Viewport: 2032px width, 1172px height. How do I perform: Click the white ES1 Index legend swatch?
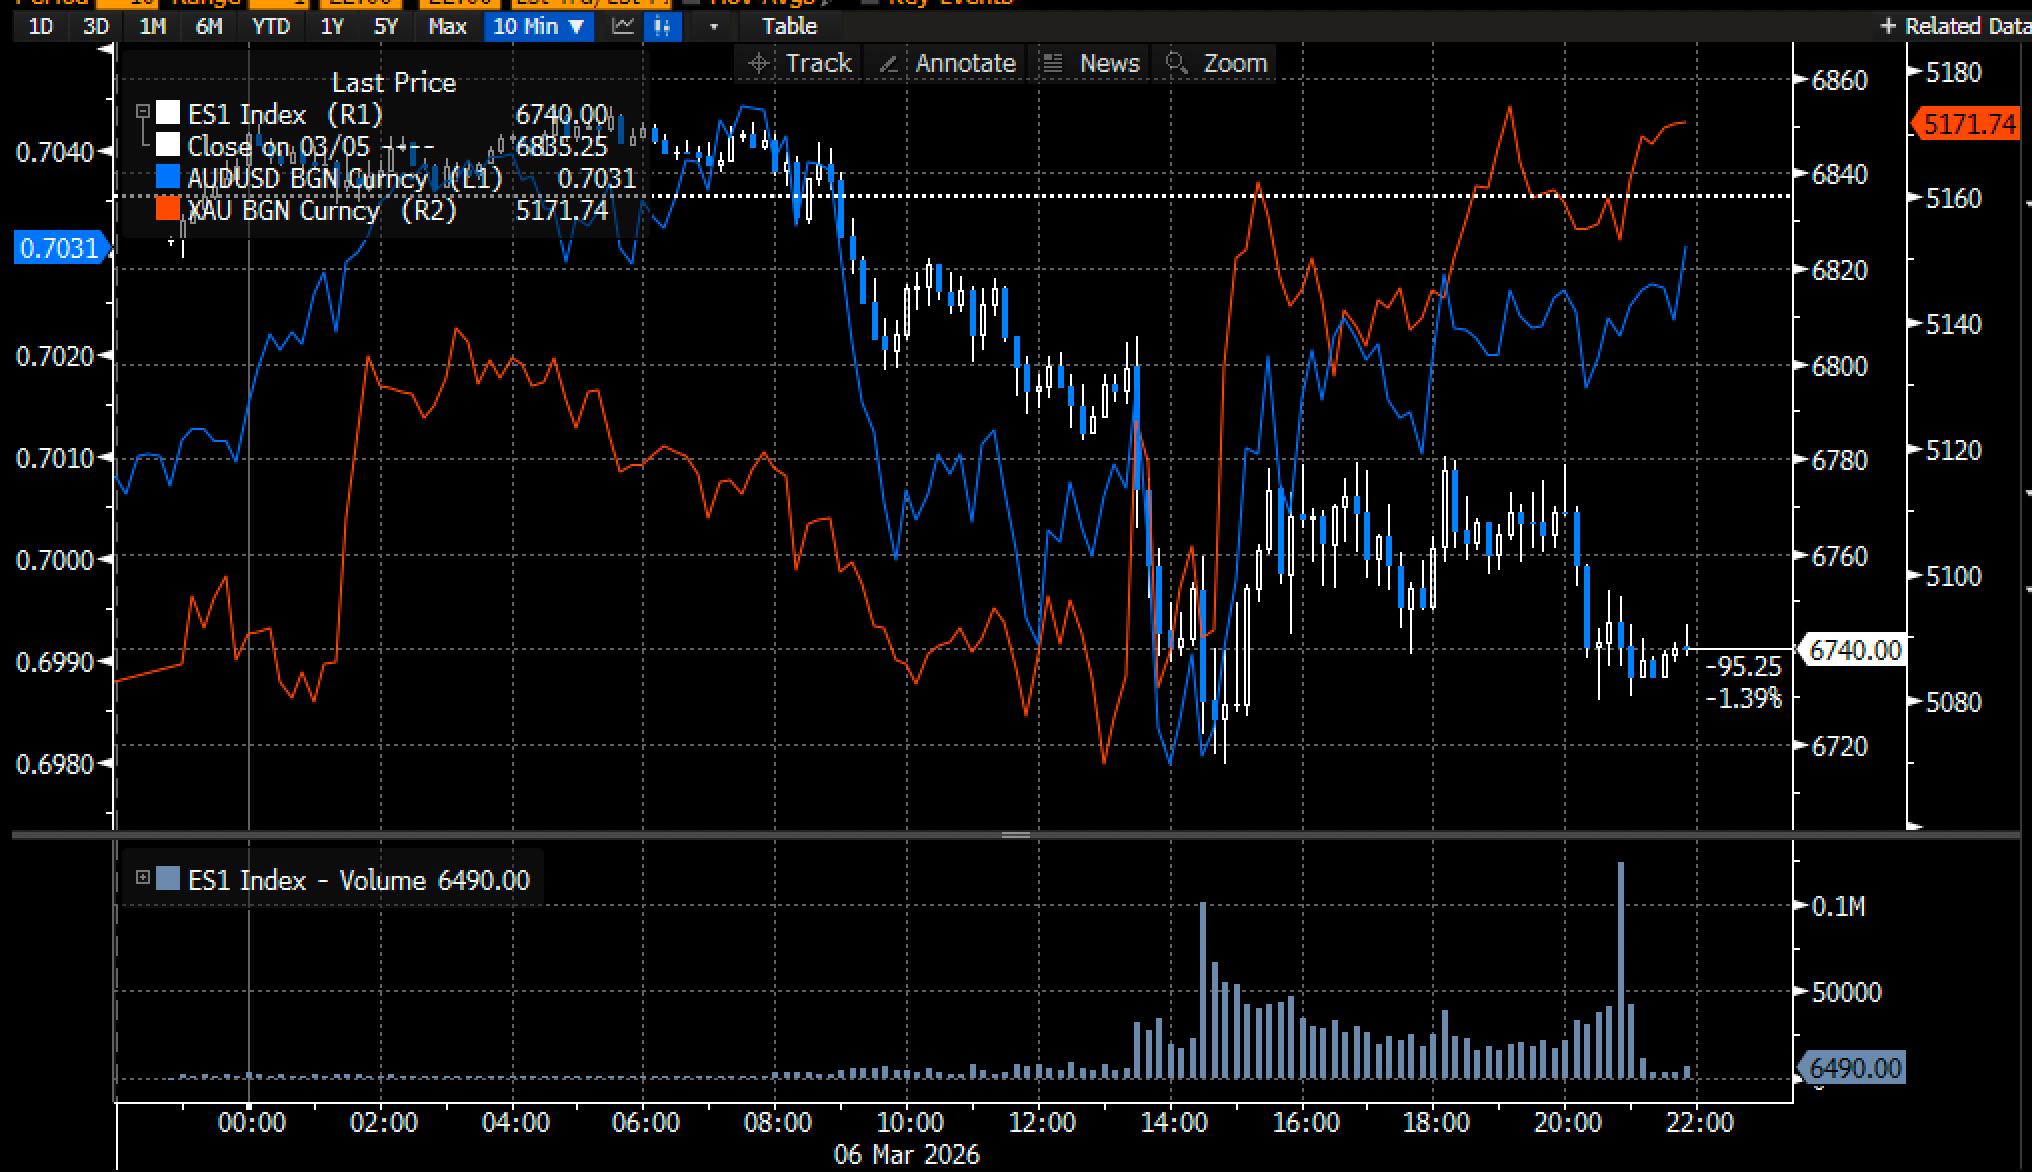pyautogui.click(x=168, y=114)
